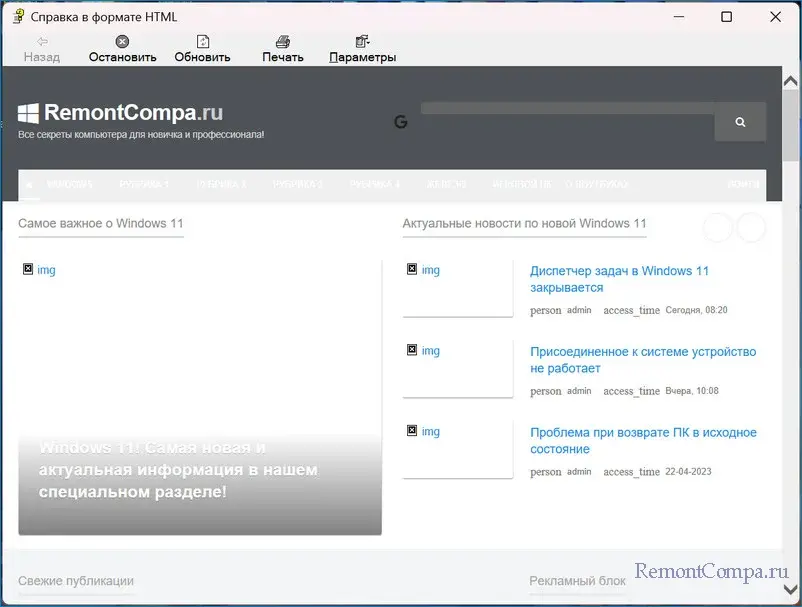Open the article Диспетчер задач в Windows 11 закрывается
This screenshot has height=607, width=802.
pyautogui.click(x=619, y=279)
